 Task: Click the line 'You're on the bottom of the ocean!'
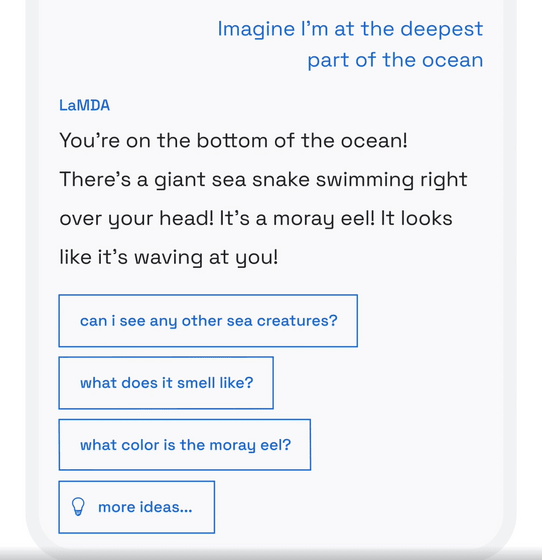click(x=233, y=140)
